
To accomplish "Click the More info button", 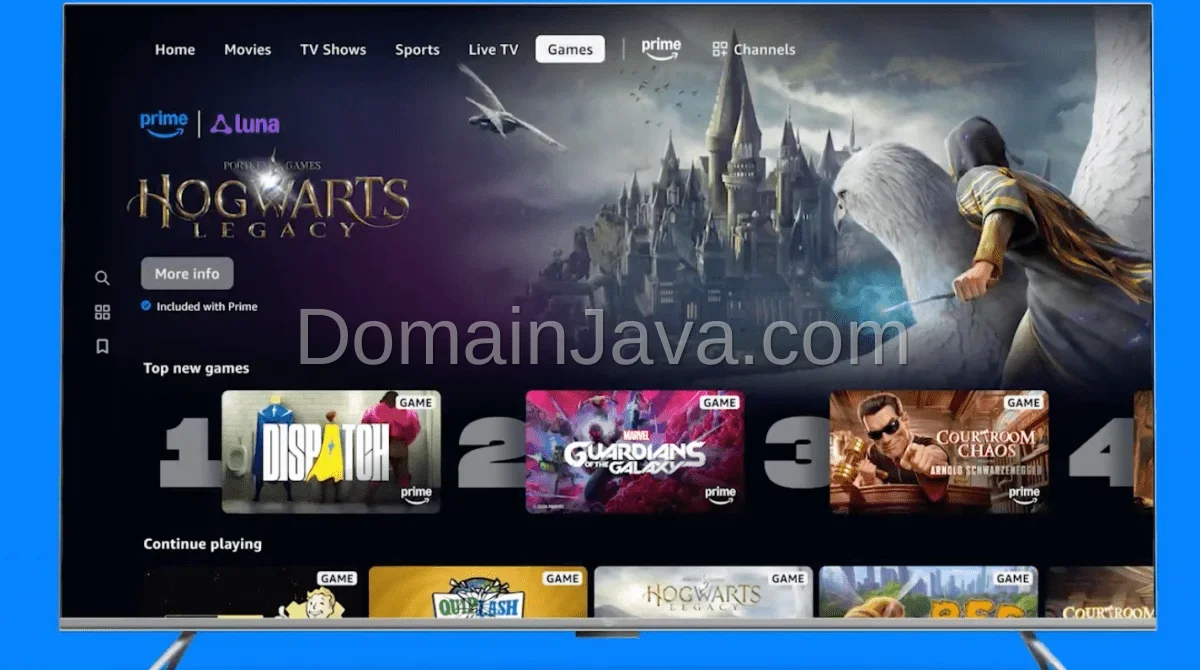I will (x=187, y=273).
